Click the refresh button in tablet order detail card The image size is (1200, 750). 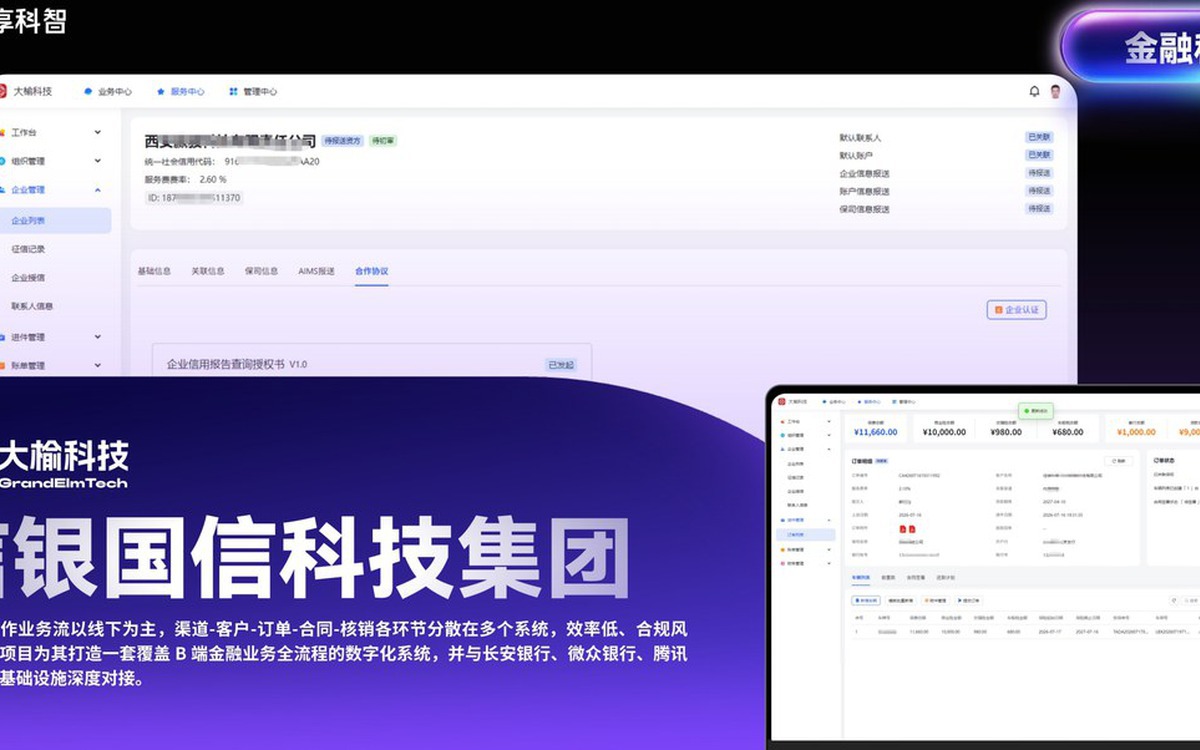[x=1118, y=461]
